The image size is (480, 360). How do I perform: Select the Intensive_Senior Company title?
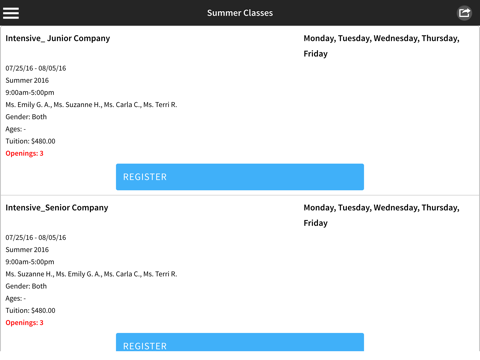tap(57, 208)
